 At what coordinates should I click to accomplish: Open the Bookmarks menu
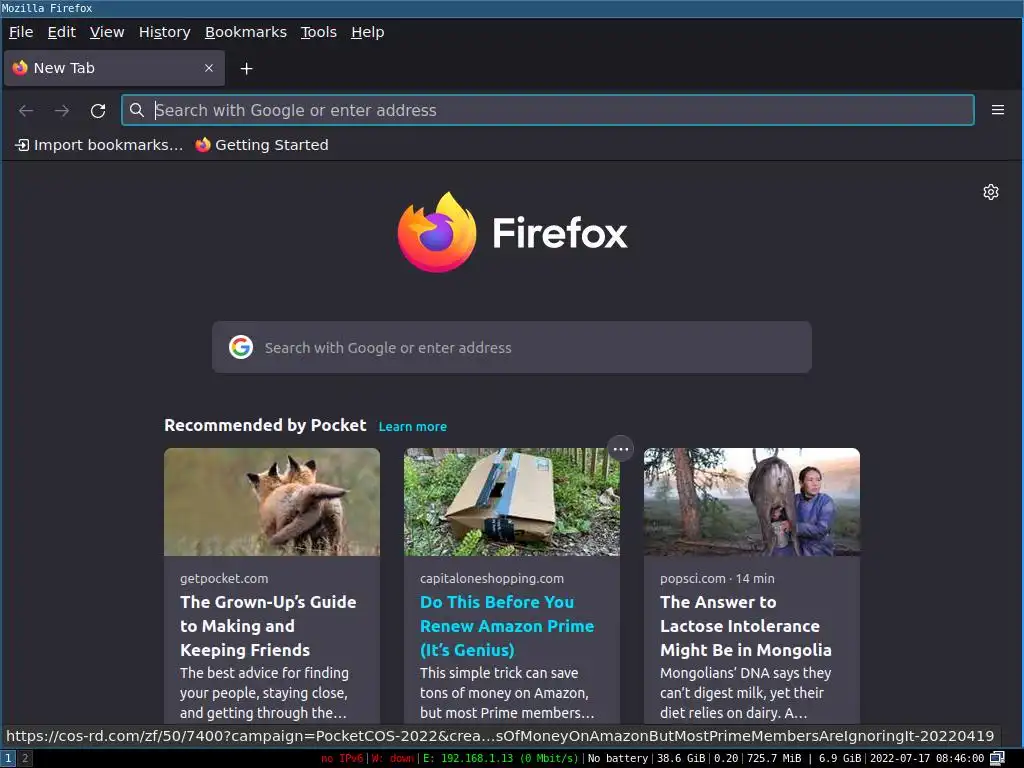pos(246,32)
